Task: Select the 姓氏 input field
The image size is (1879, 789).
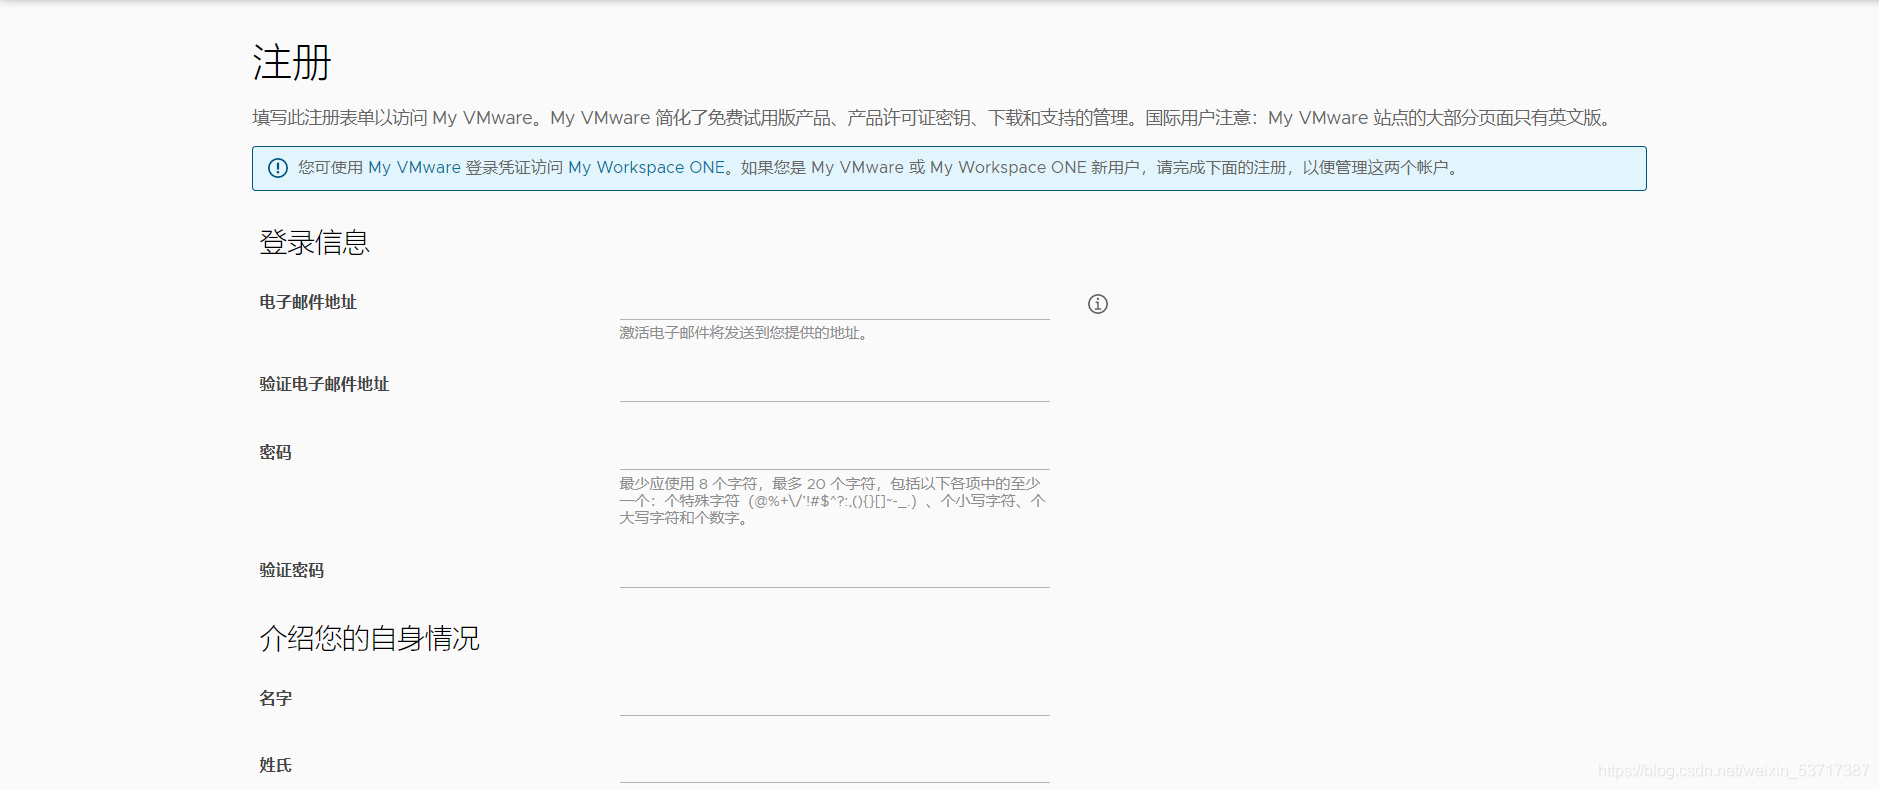Action: coord(834,767)
